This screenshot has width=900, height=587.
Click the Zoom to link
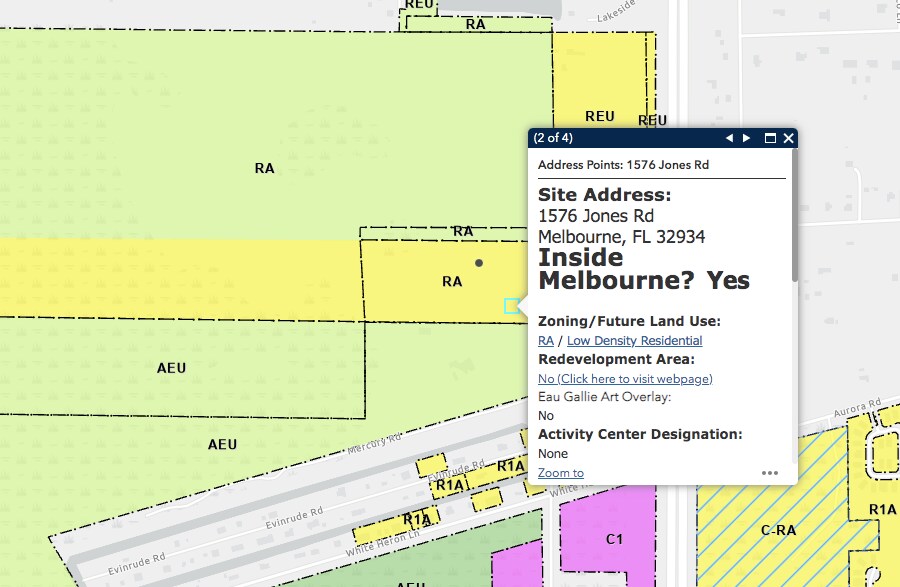tap(559, 472)
